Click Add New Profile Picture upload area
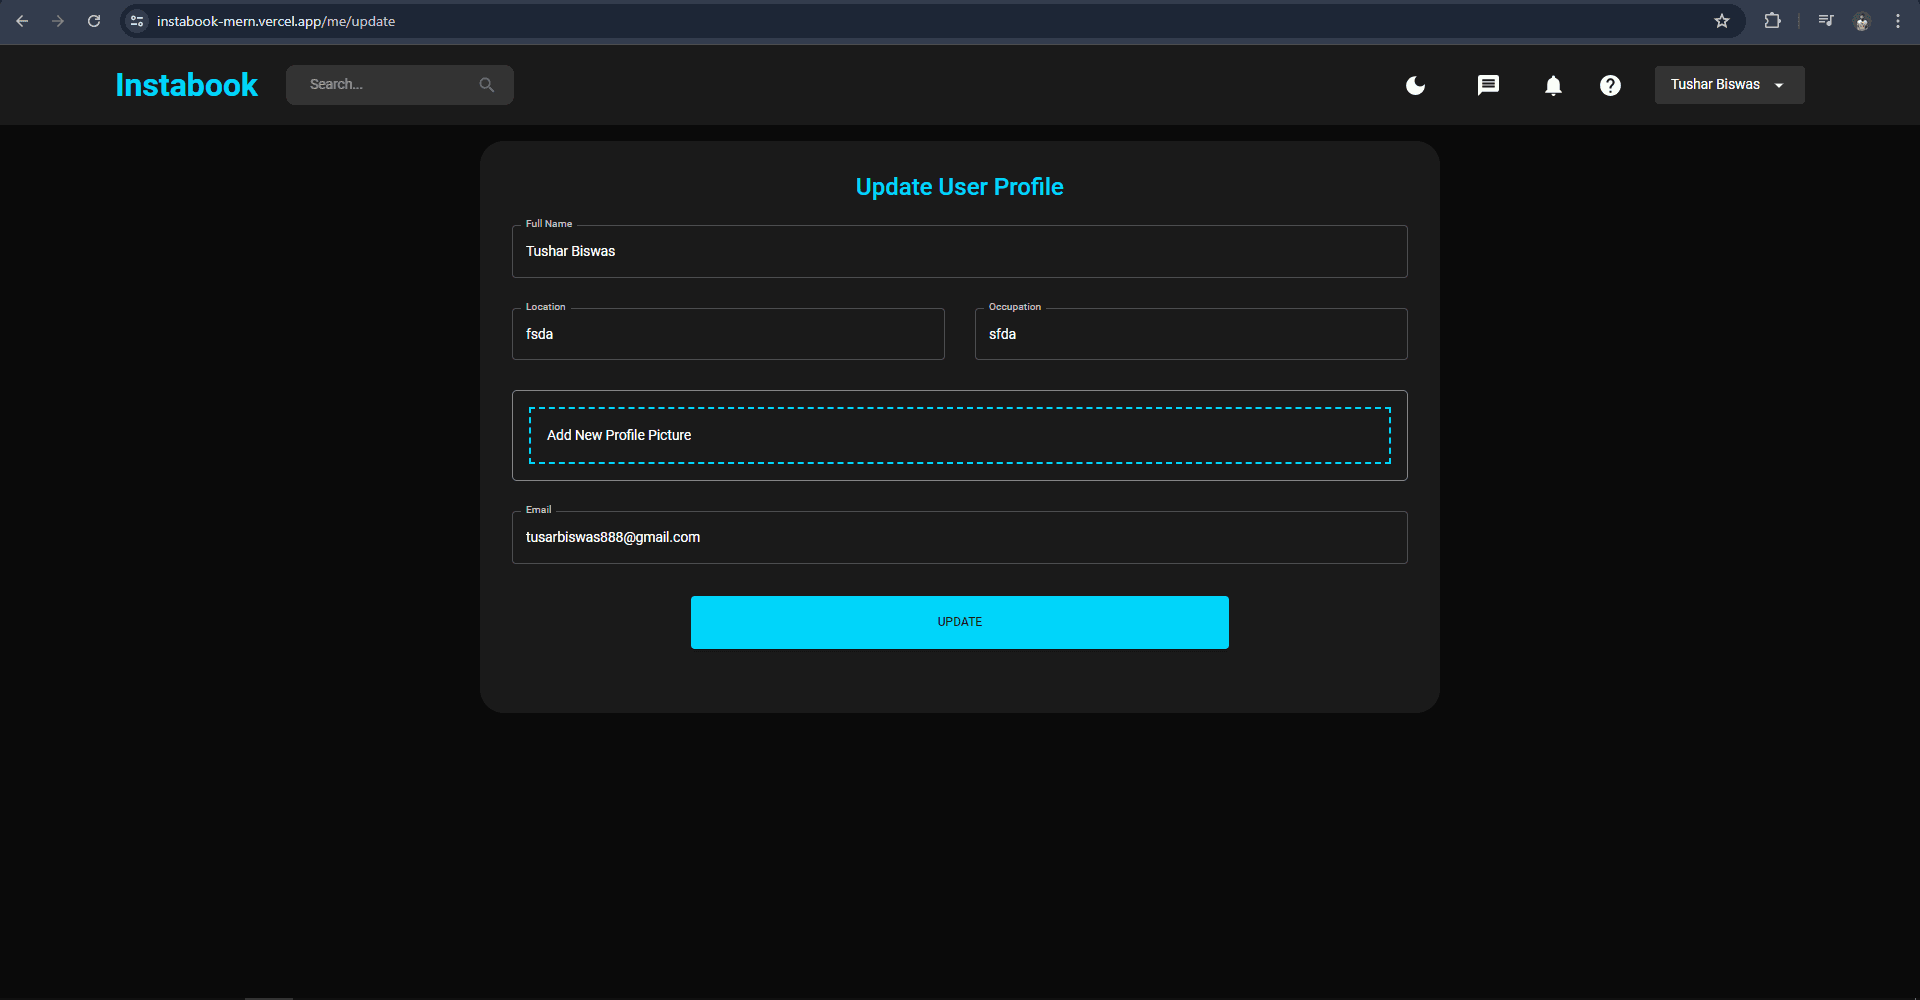Viewport: 1920px width, 1000px height. pyautogui.click(x=959, y=435)
